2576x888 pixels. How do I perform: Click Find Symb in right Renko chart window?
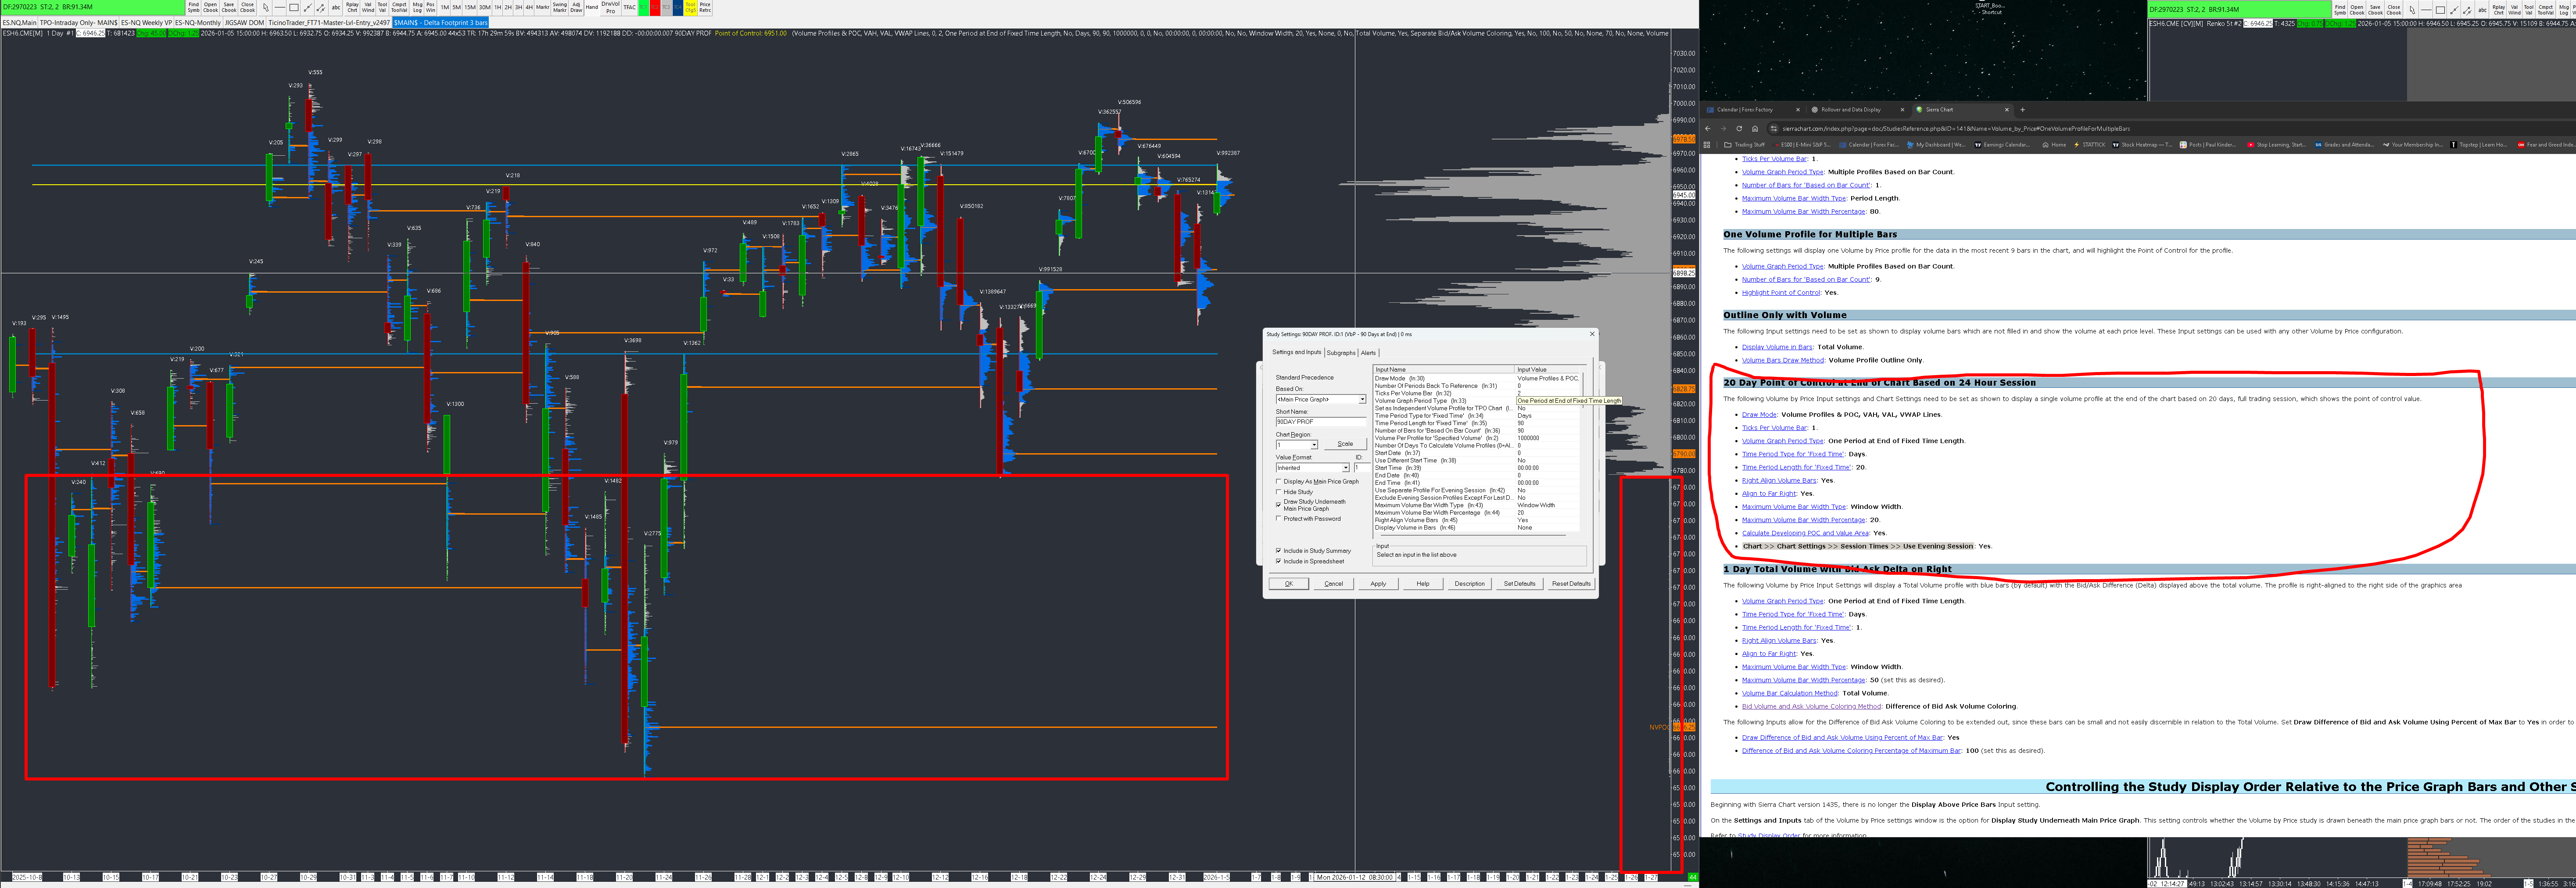(2340, 9)
